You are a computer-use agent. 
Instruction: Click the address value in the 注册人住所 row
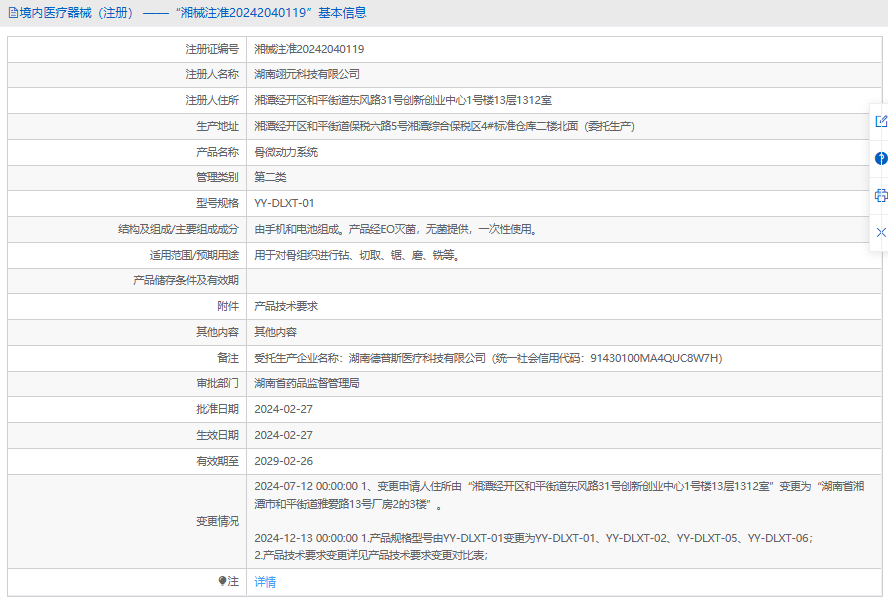coord(403,100)
